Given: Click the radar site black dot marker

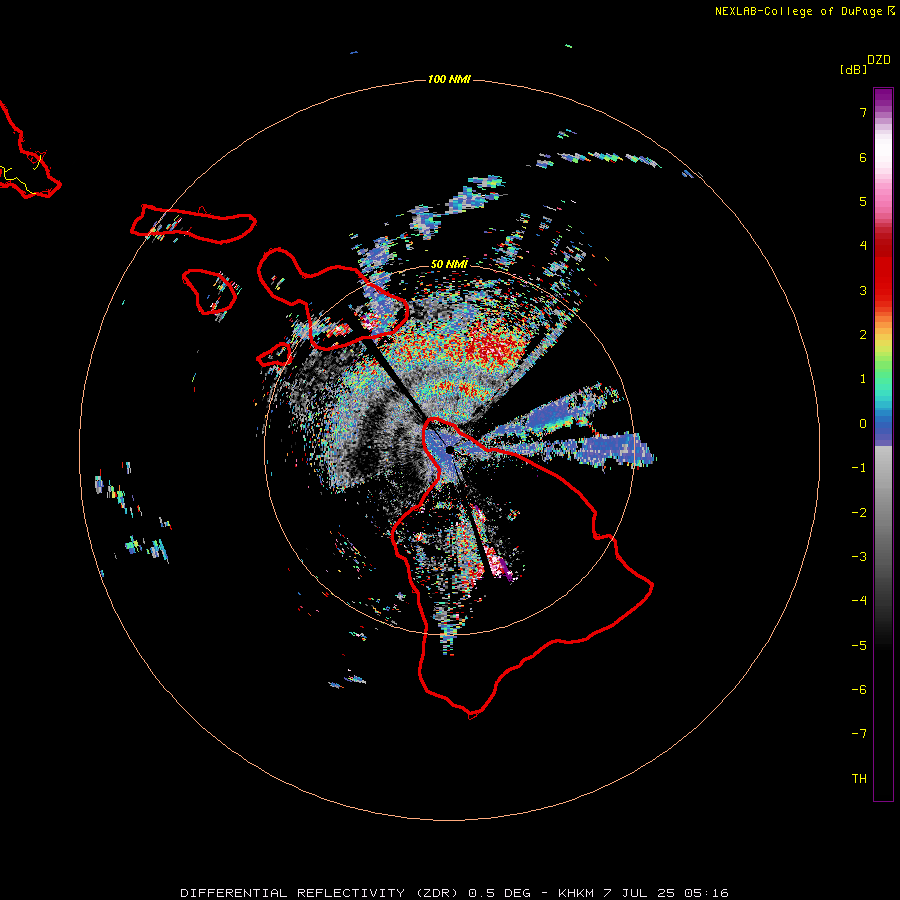Looking at the screenshot, I should point(449,450).
